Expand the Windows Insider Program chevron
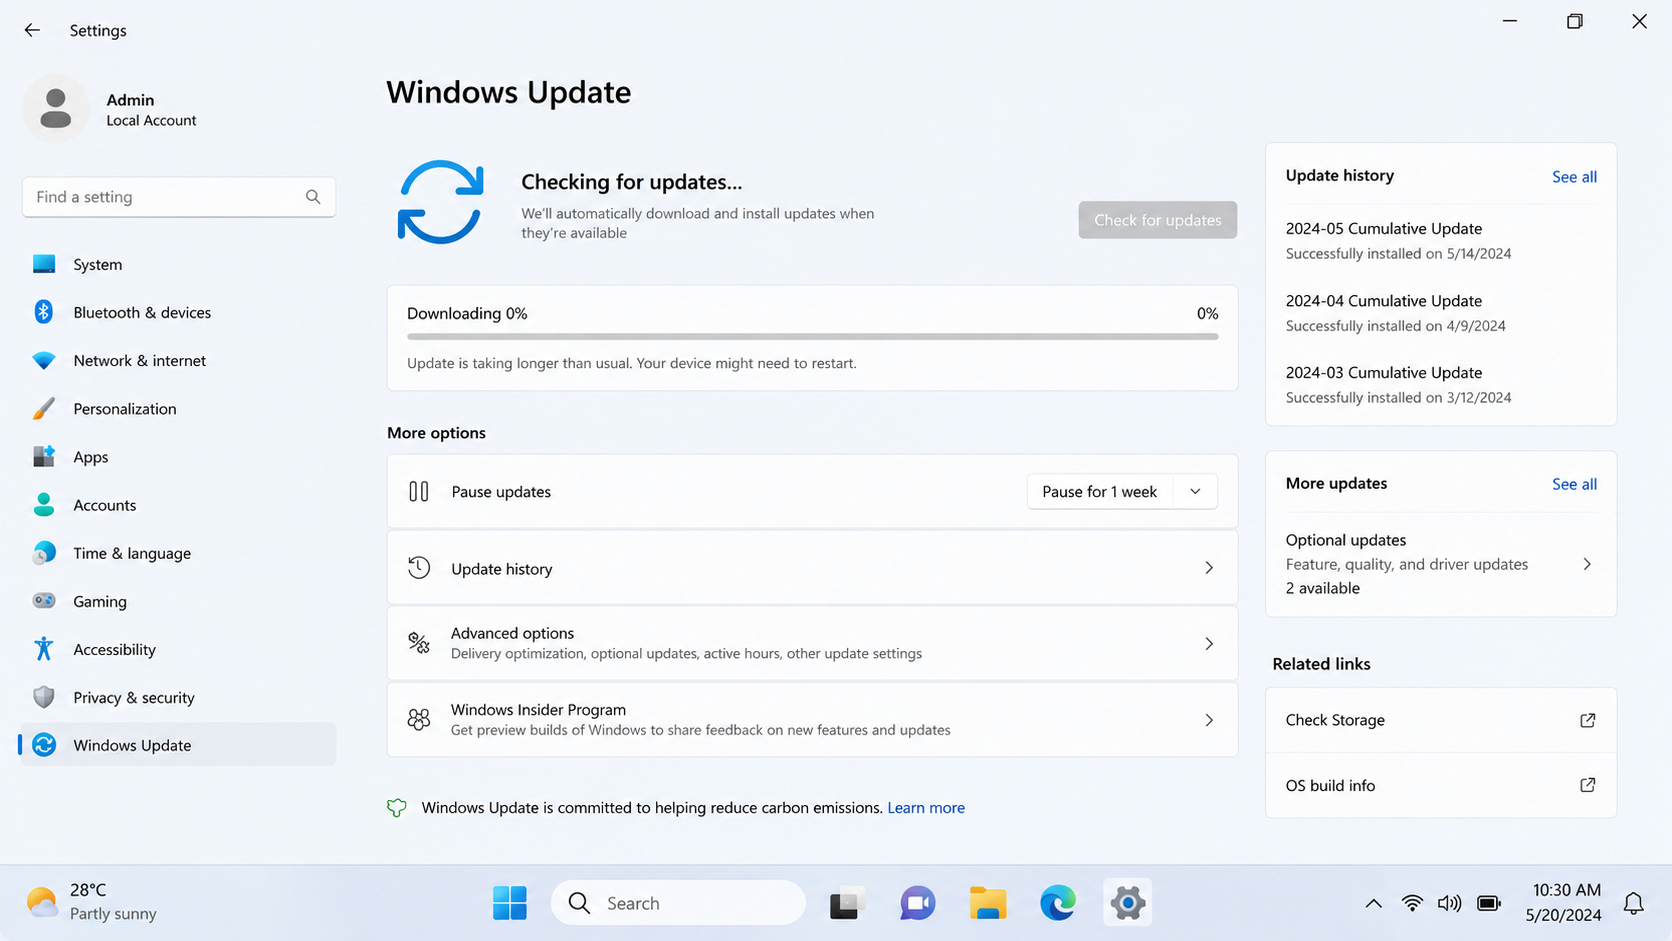Viewport: 1672px width, 941px height. tap(1208, 720)
